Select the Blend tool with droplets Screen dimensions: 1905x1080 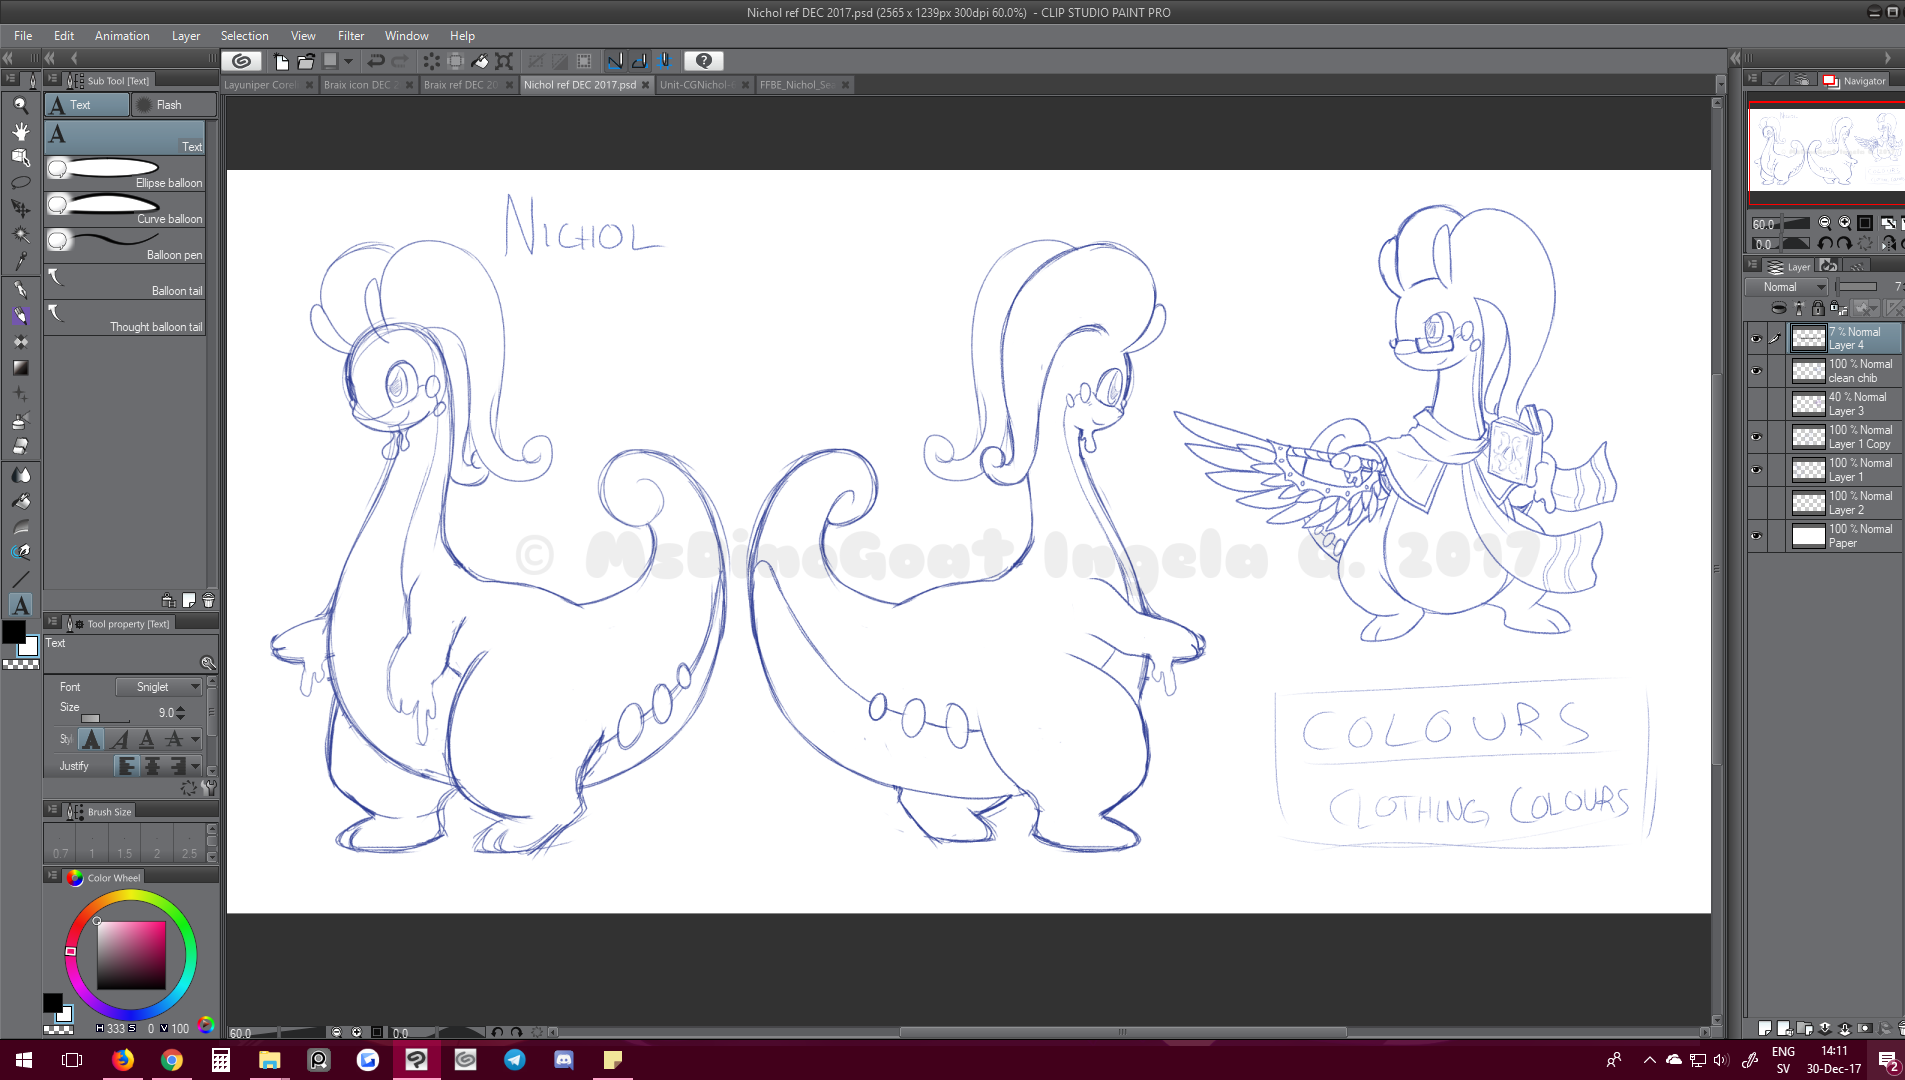click(20, 475)
